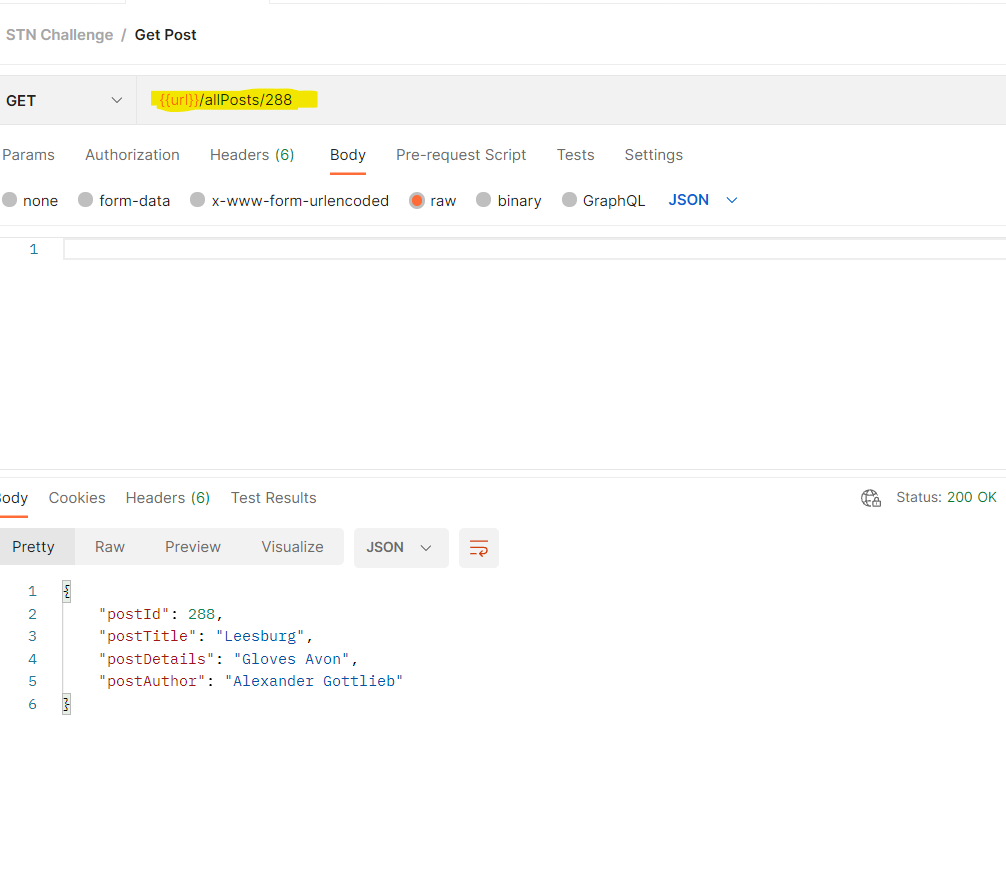Open the network information globe icon
Screen dimensions: 1006x878
[871, 498]
